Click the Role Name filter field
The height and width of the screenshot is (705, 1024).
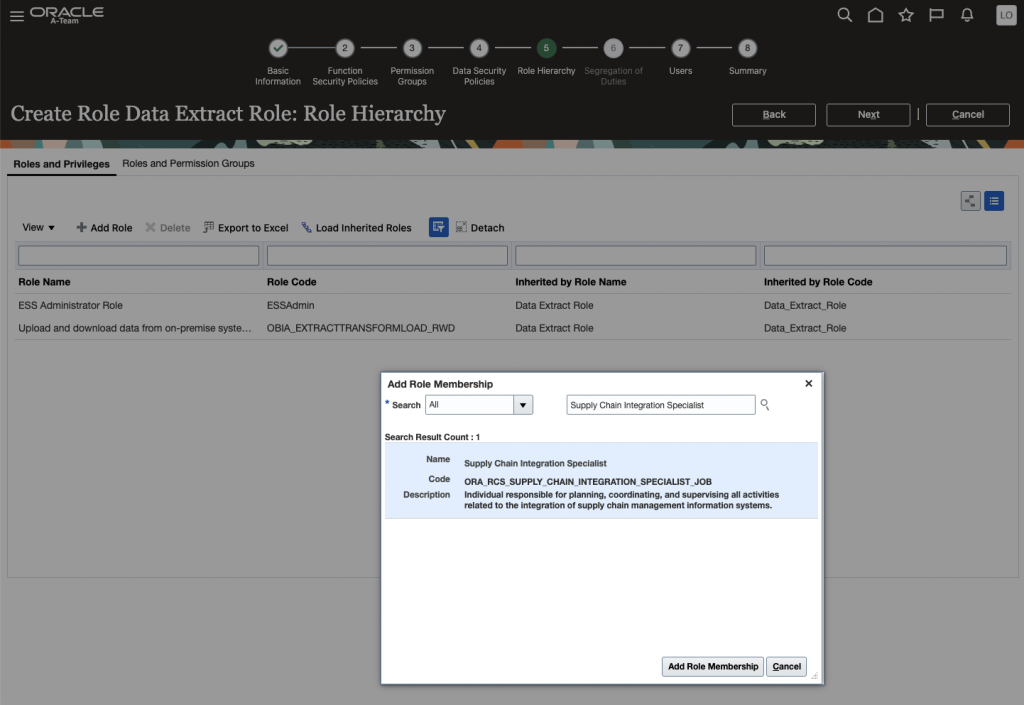[138, 255]
